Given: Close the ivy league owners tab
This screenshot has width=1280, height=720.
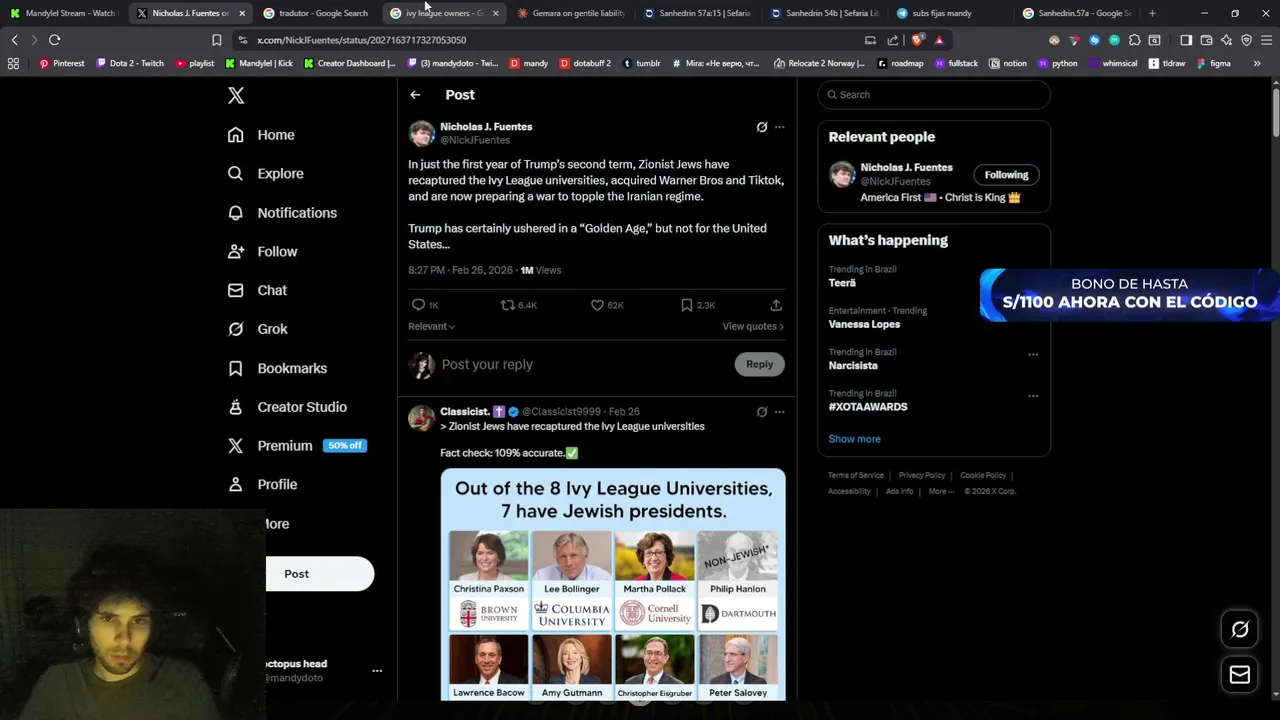Looking at the screenshot, I should 495,14.
